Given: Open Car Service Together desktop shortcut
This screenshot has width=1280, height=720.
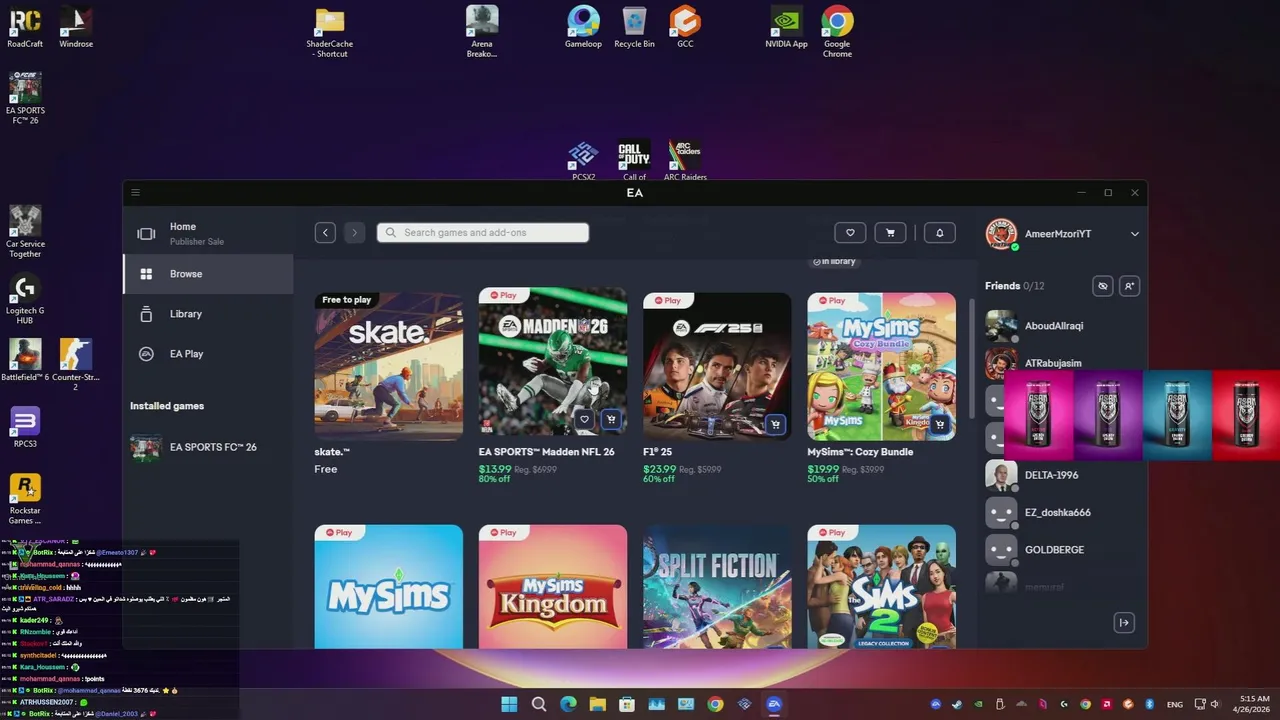Looking at the screenshot, I should coord(25,232).
